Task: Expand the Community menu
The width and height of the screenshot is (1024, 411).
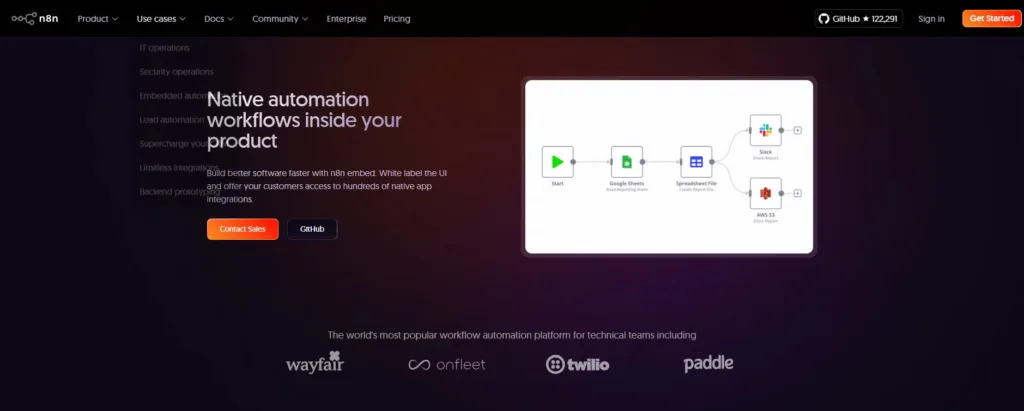Action: pyautogui.click(x=281, y=19)
